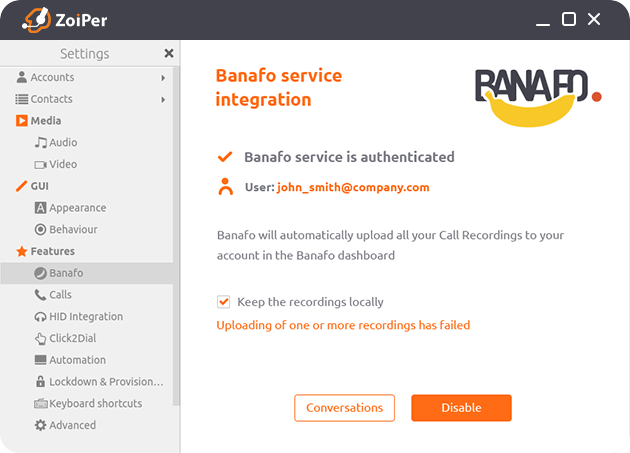Open Click2Dial settings
This screenshot has height=453, width=630.
pos(73,338)
